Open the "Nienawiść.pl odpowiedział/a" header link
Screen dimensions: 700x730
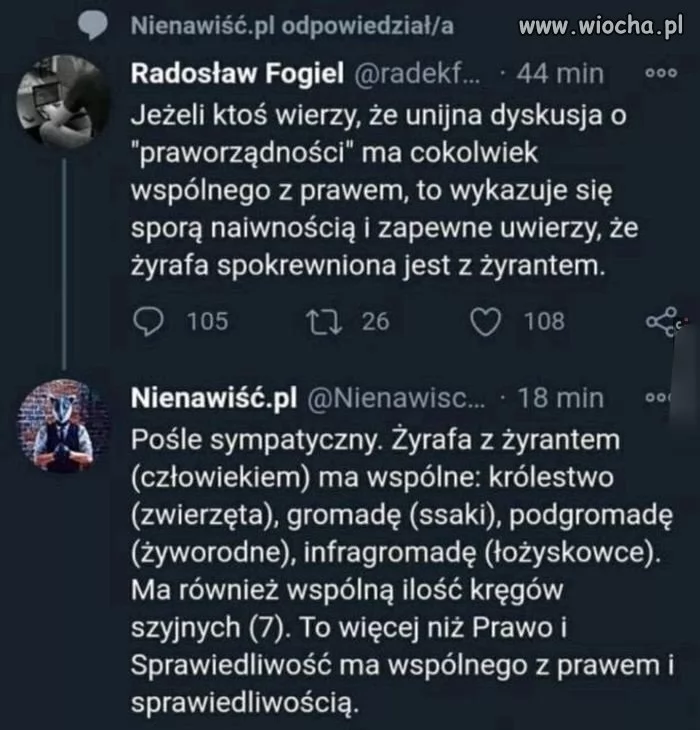pyautogui.click(x=292, y=27)
